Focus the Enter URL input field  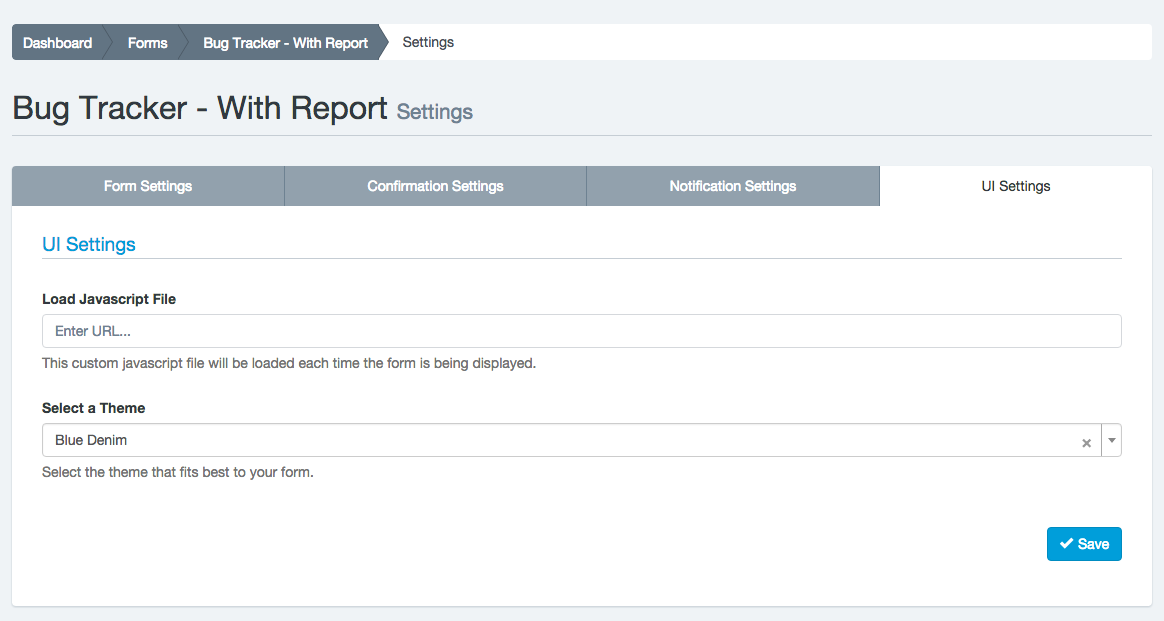coord(580,331)
